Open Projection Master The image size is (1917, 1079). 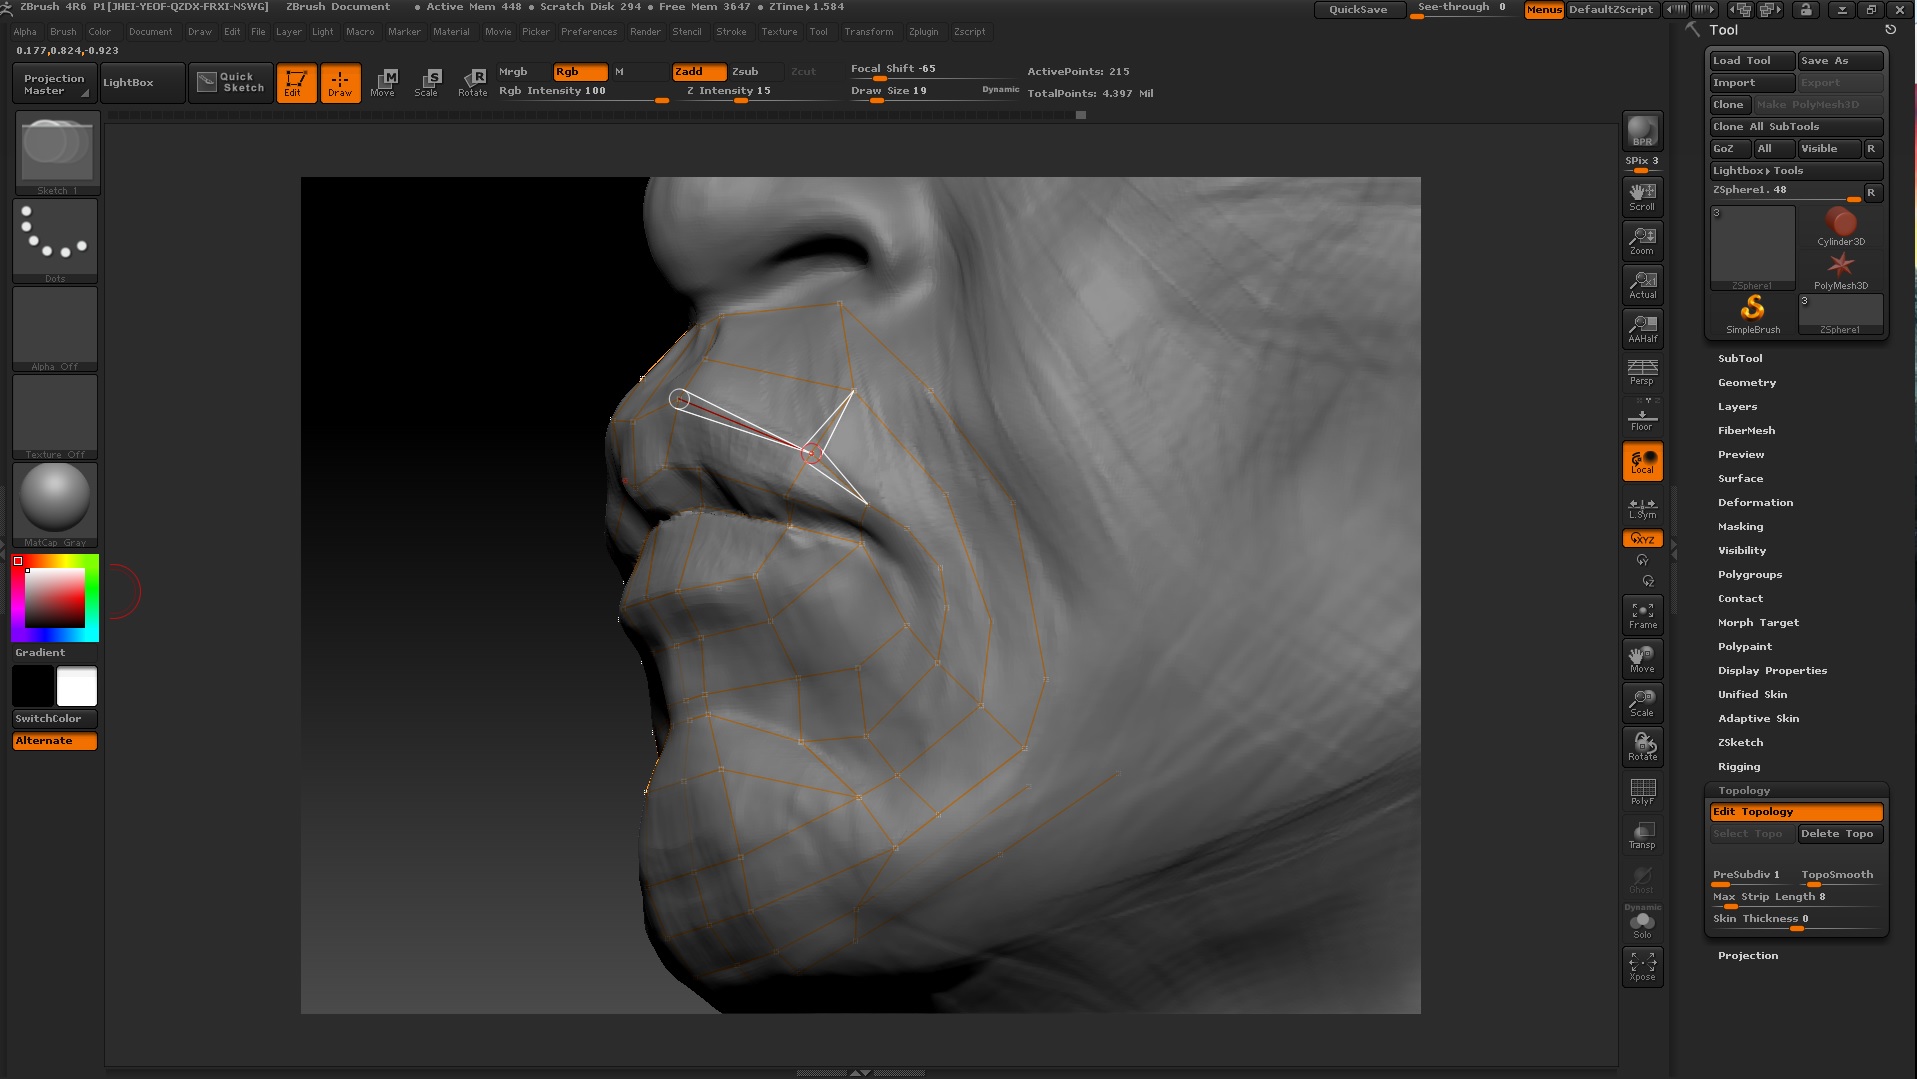coord(55,84)
